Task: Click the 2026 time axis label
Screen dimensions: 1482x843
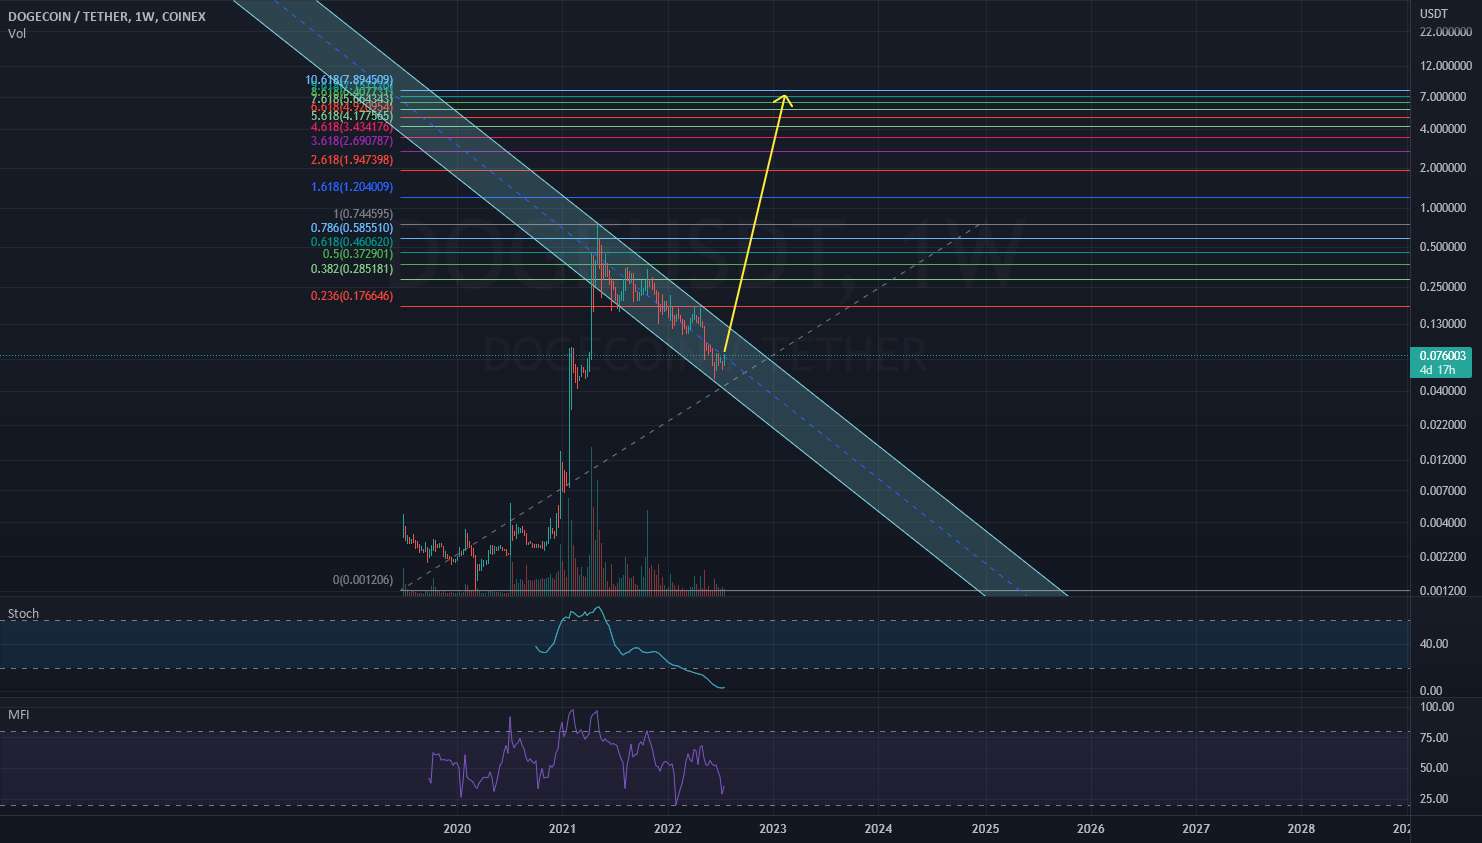Action: 1090,829
